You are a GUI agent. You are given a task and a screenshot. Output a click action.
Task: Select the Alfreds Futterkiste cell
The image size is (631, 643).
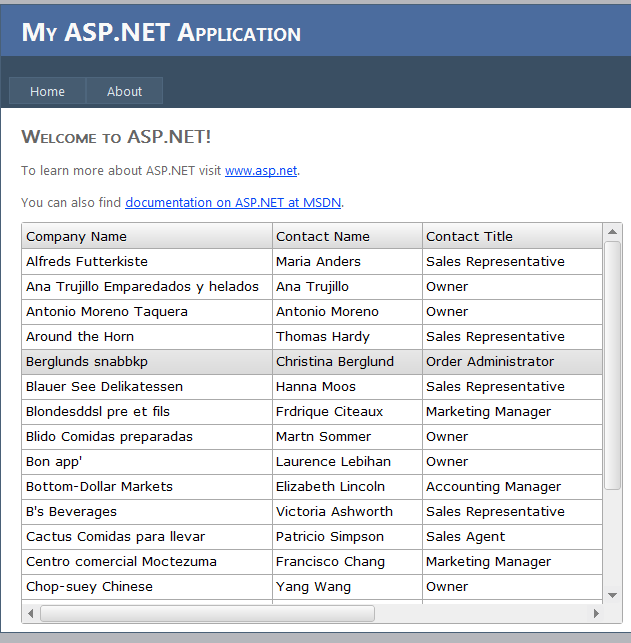coord(147,262)
